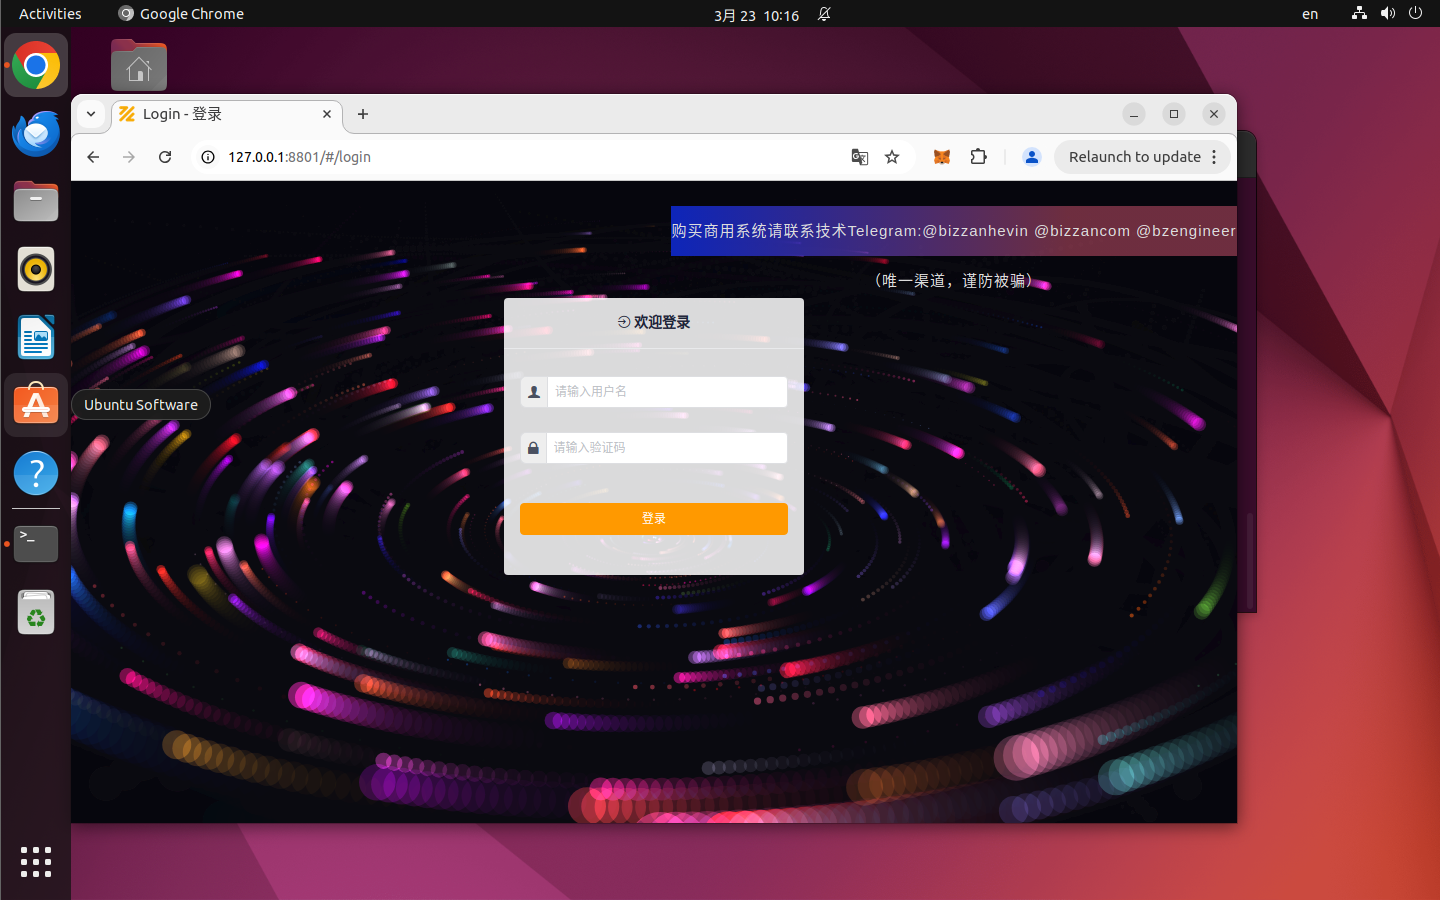The image size is (1440, 900).
Task: Close the Login - 登录 tab
Action: (x=327, y=114)
